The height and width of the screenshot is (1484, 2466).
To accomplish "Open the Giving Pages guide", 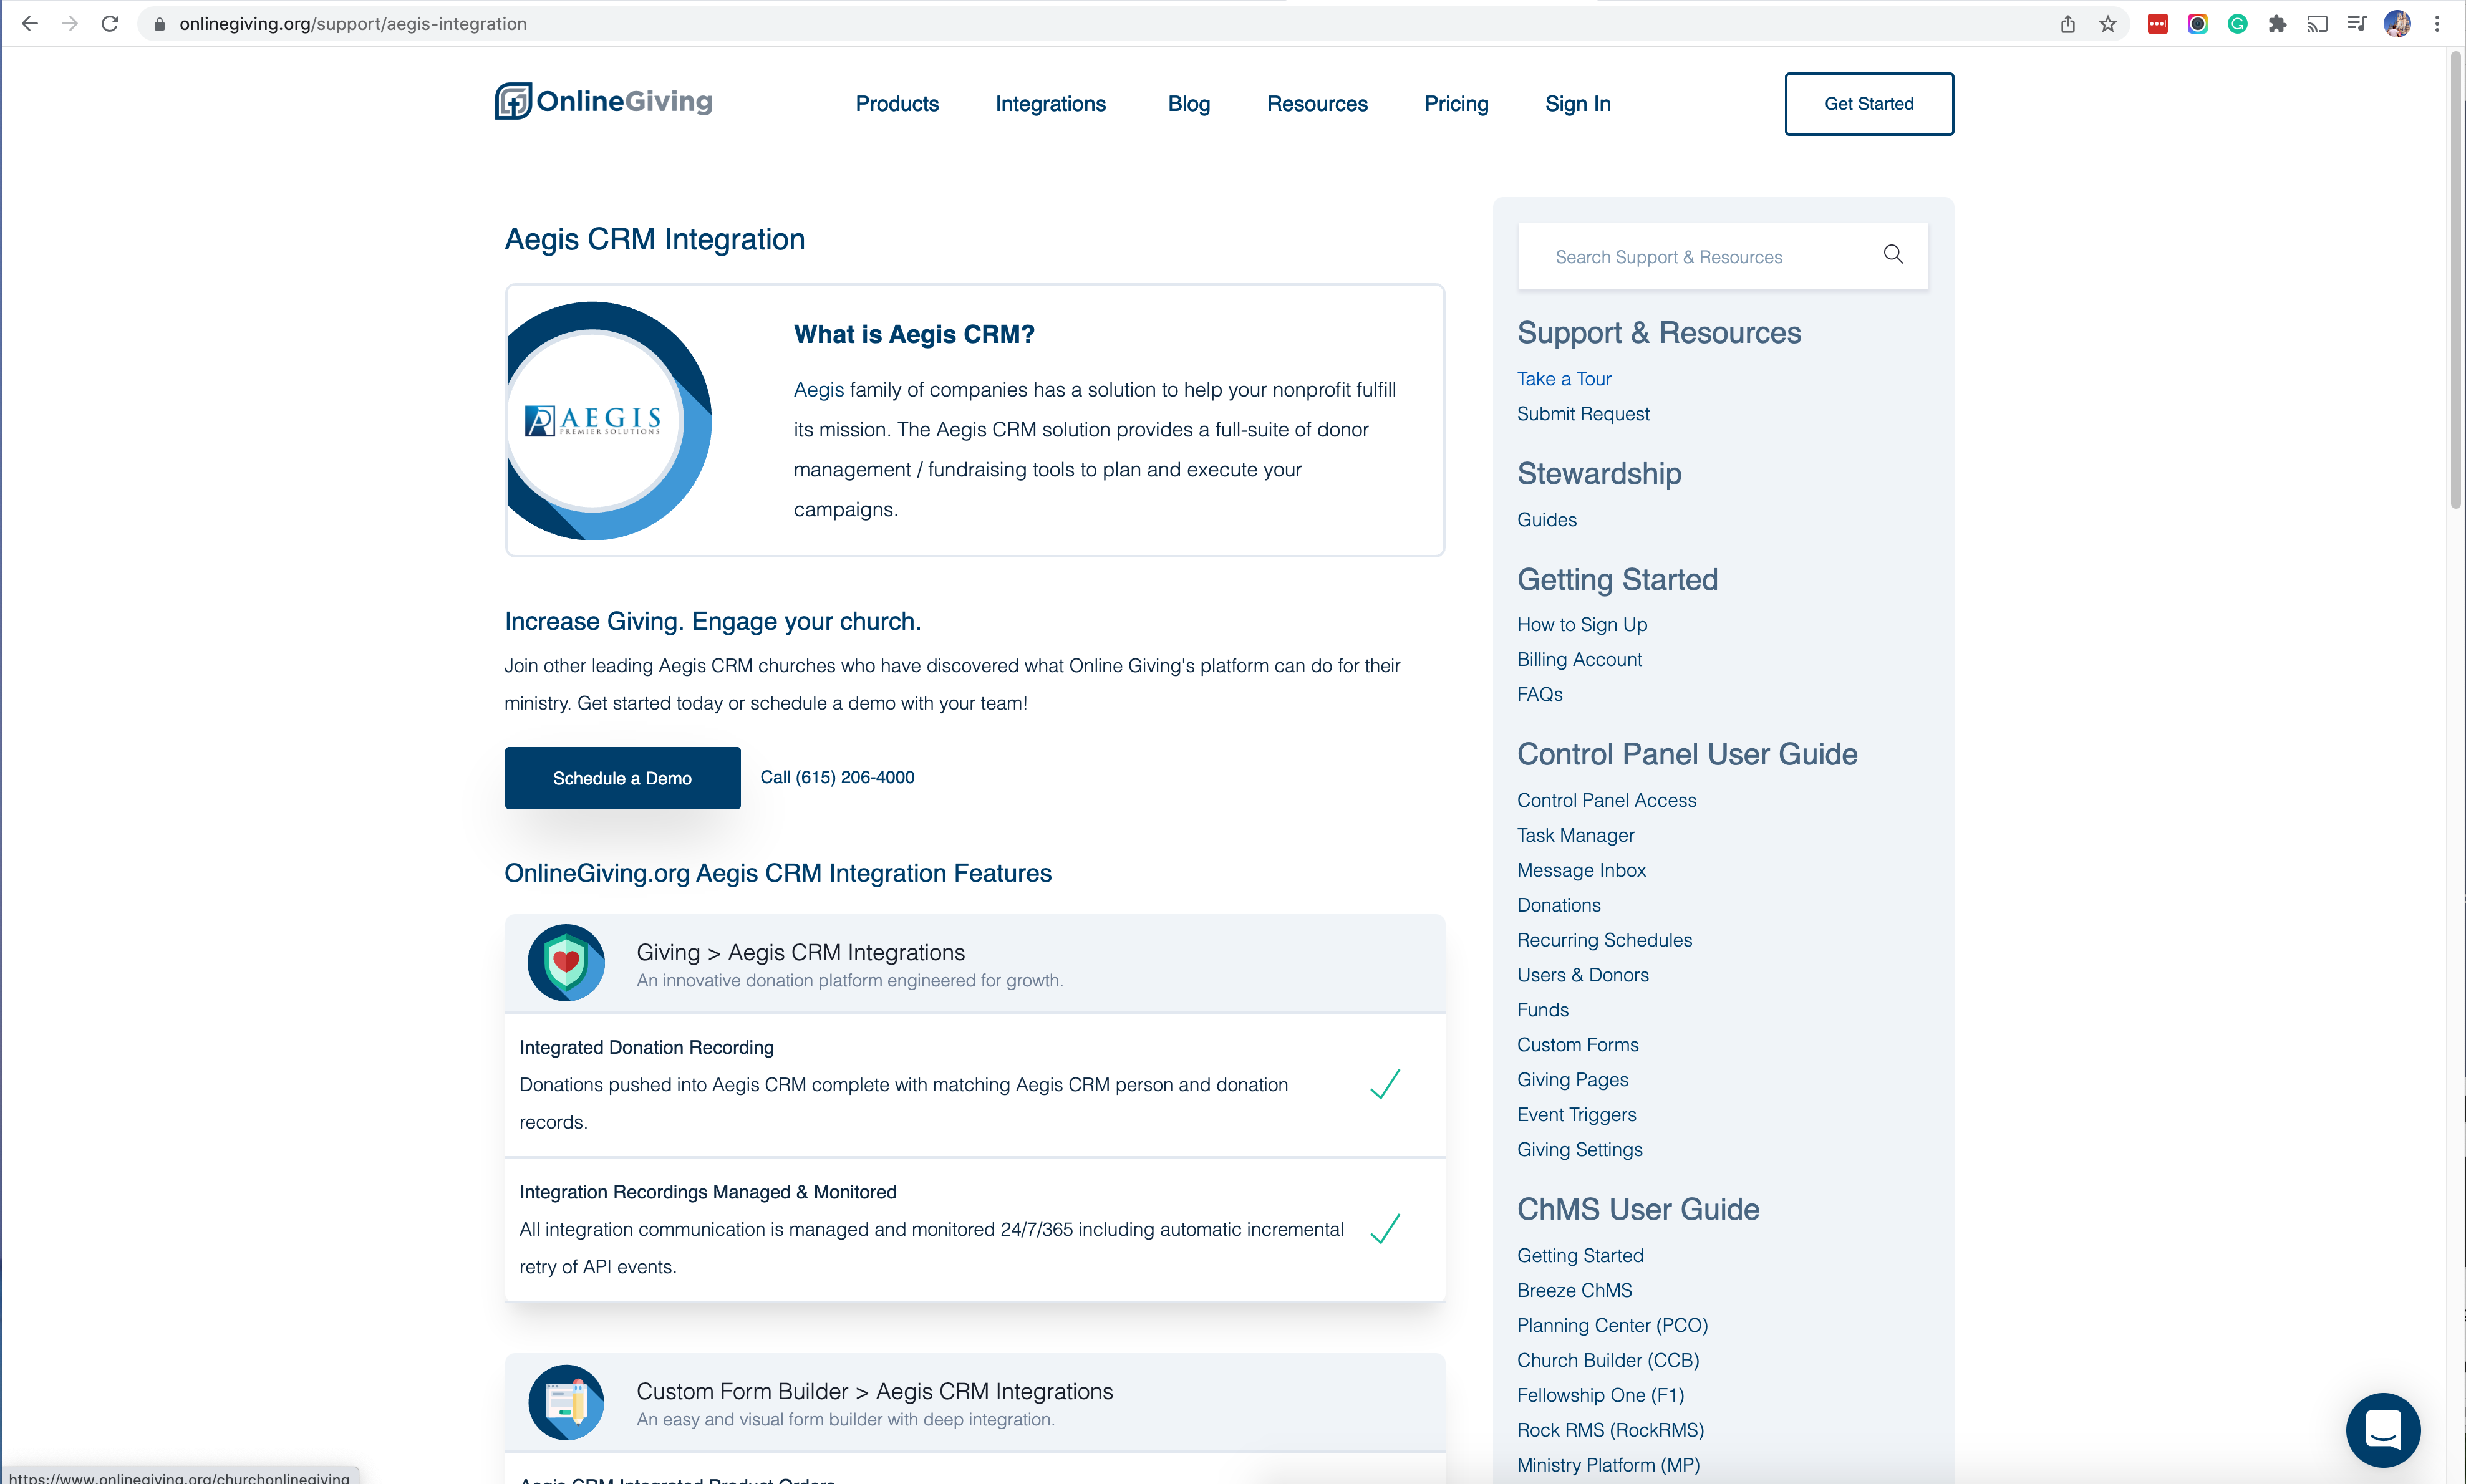I will pyautogui.click(x=1572, y=1081).
